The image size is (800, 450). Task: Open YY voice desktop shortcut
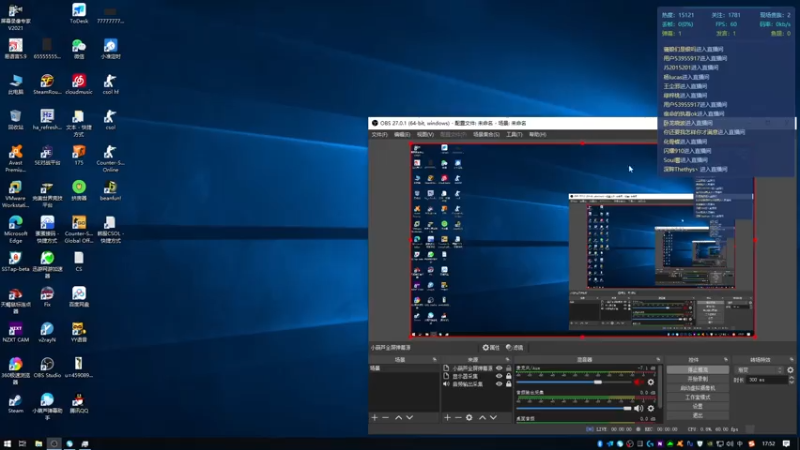click(79, 332)
